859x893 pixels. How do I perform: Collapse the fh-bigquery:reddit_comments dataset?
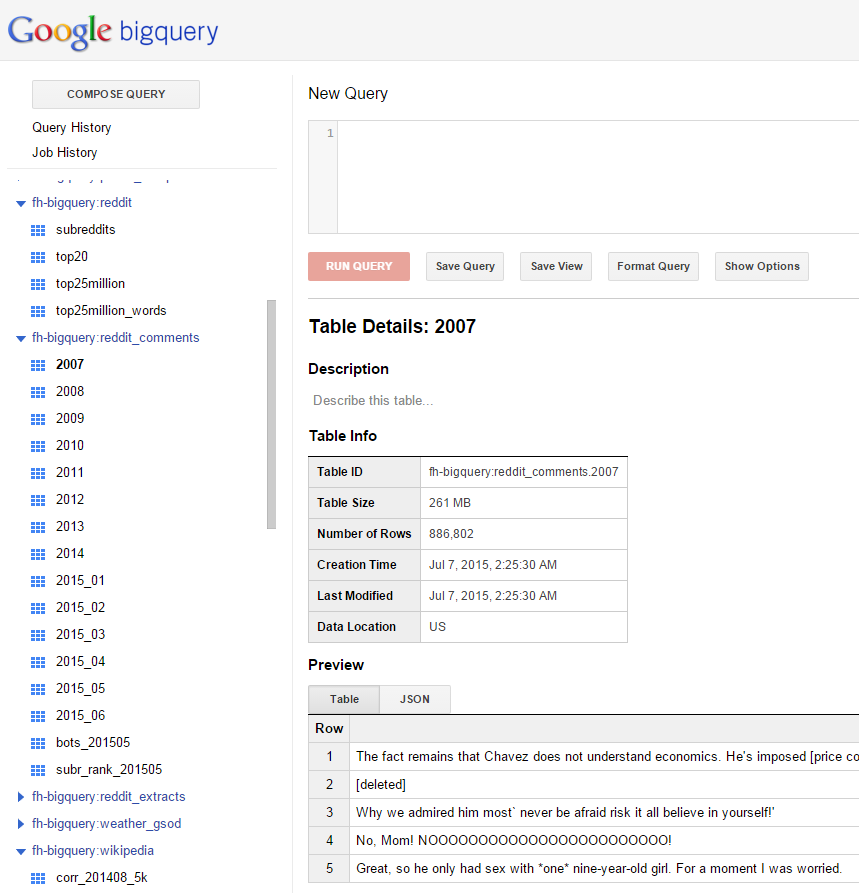pyautogui.click(x=21, y=338)
